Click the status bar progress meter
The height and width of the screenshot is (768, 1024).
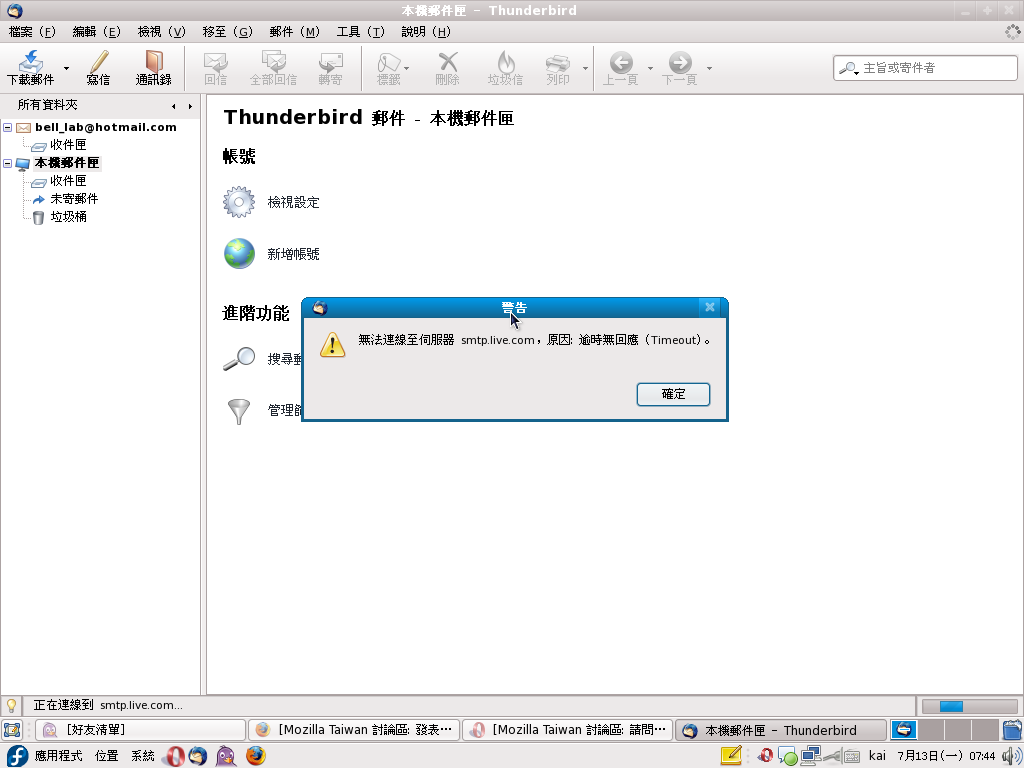pos(970,706)
